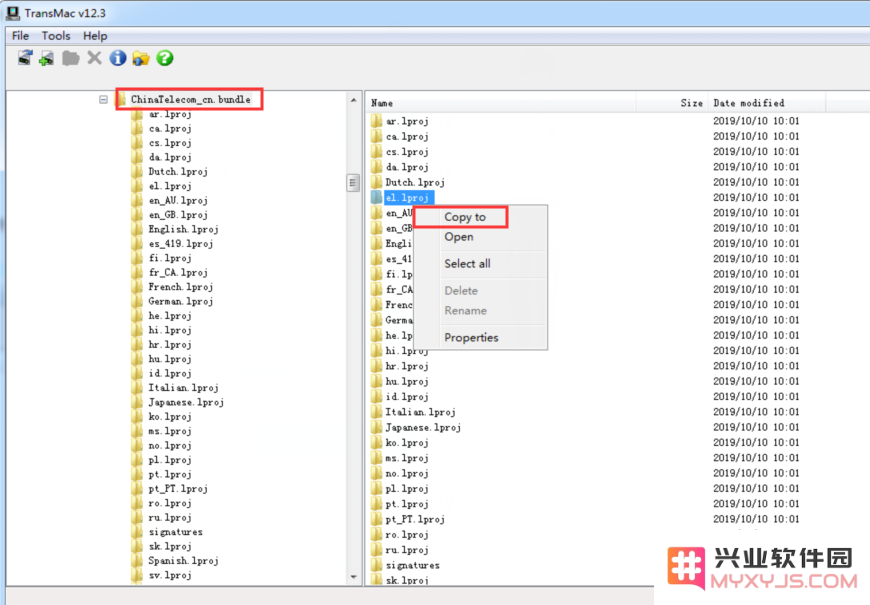This screenshot has height=605, width=870.
Task: Sort by the Date modified column header
Action: click(x=767, y=103)
